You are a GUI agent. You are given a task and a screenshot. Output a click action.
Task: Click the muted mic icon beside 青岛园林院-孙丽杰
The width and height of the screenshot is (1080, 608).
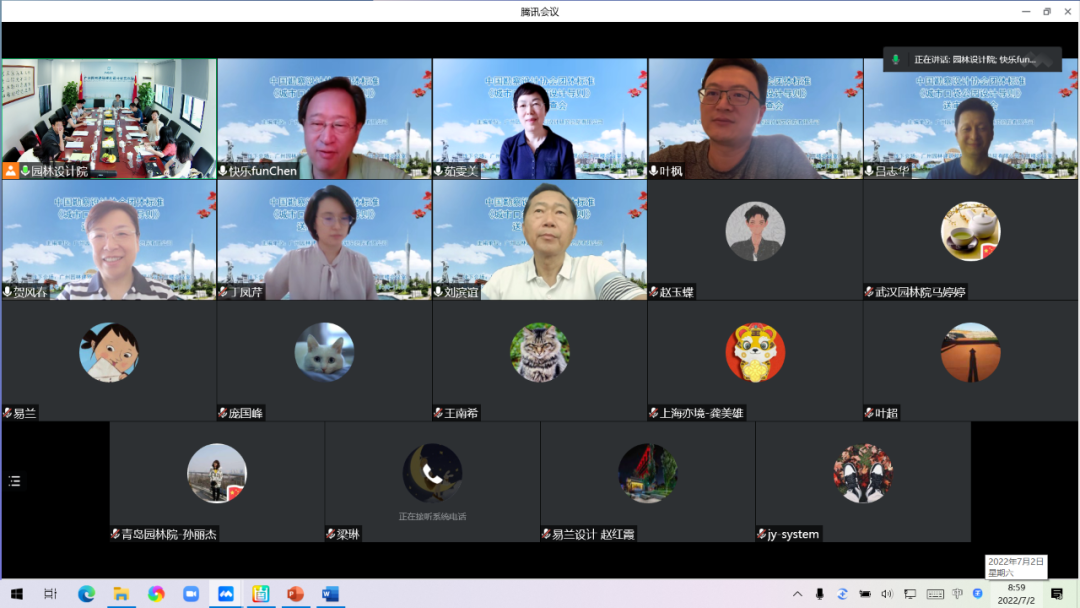pyautogui.click(x=116, y=534)
